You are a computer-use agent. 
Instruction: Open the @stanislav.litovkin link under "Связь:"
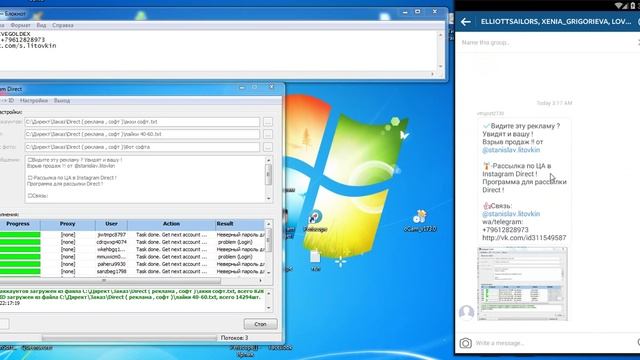511,214
